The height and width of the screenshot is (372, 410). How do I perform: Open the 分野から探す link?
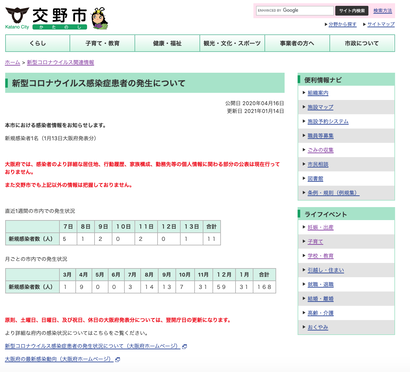pyautogui.click(x=342, y=24)
